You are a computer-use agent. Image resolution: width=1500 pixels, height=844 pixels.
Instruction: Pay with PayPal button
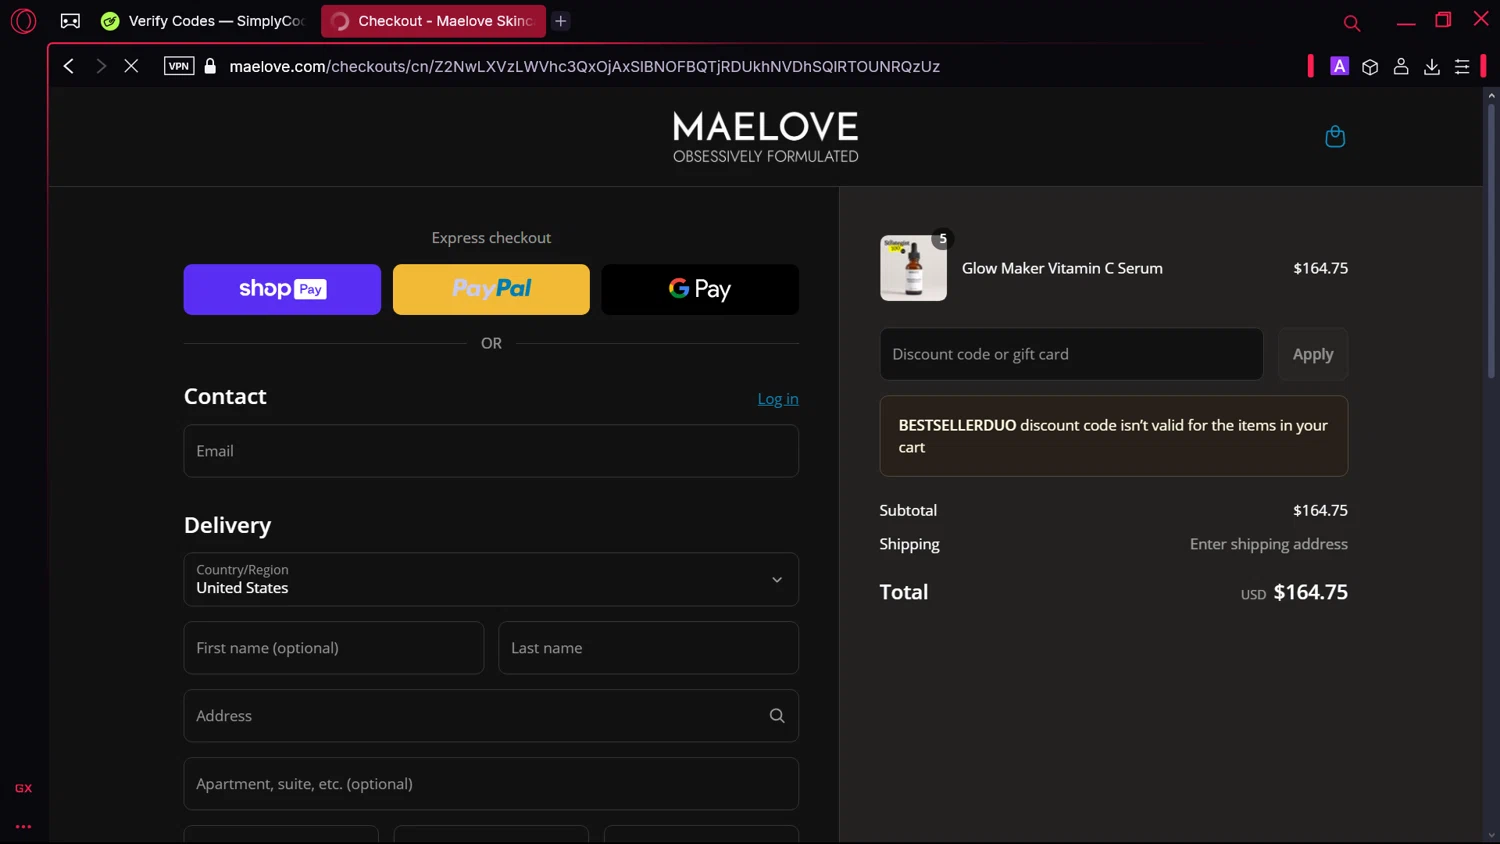point(491,289)
